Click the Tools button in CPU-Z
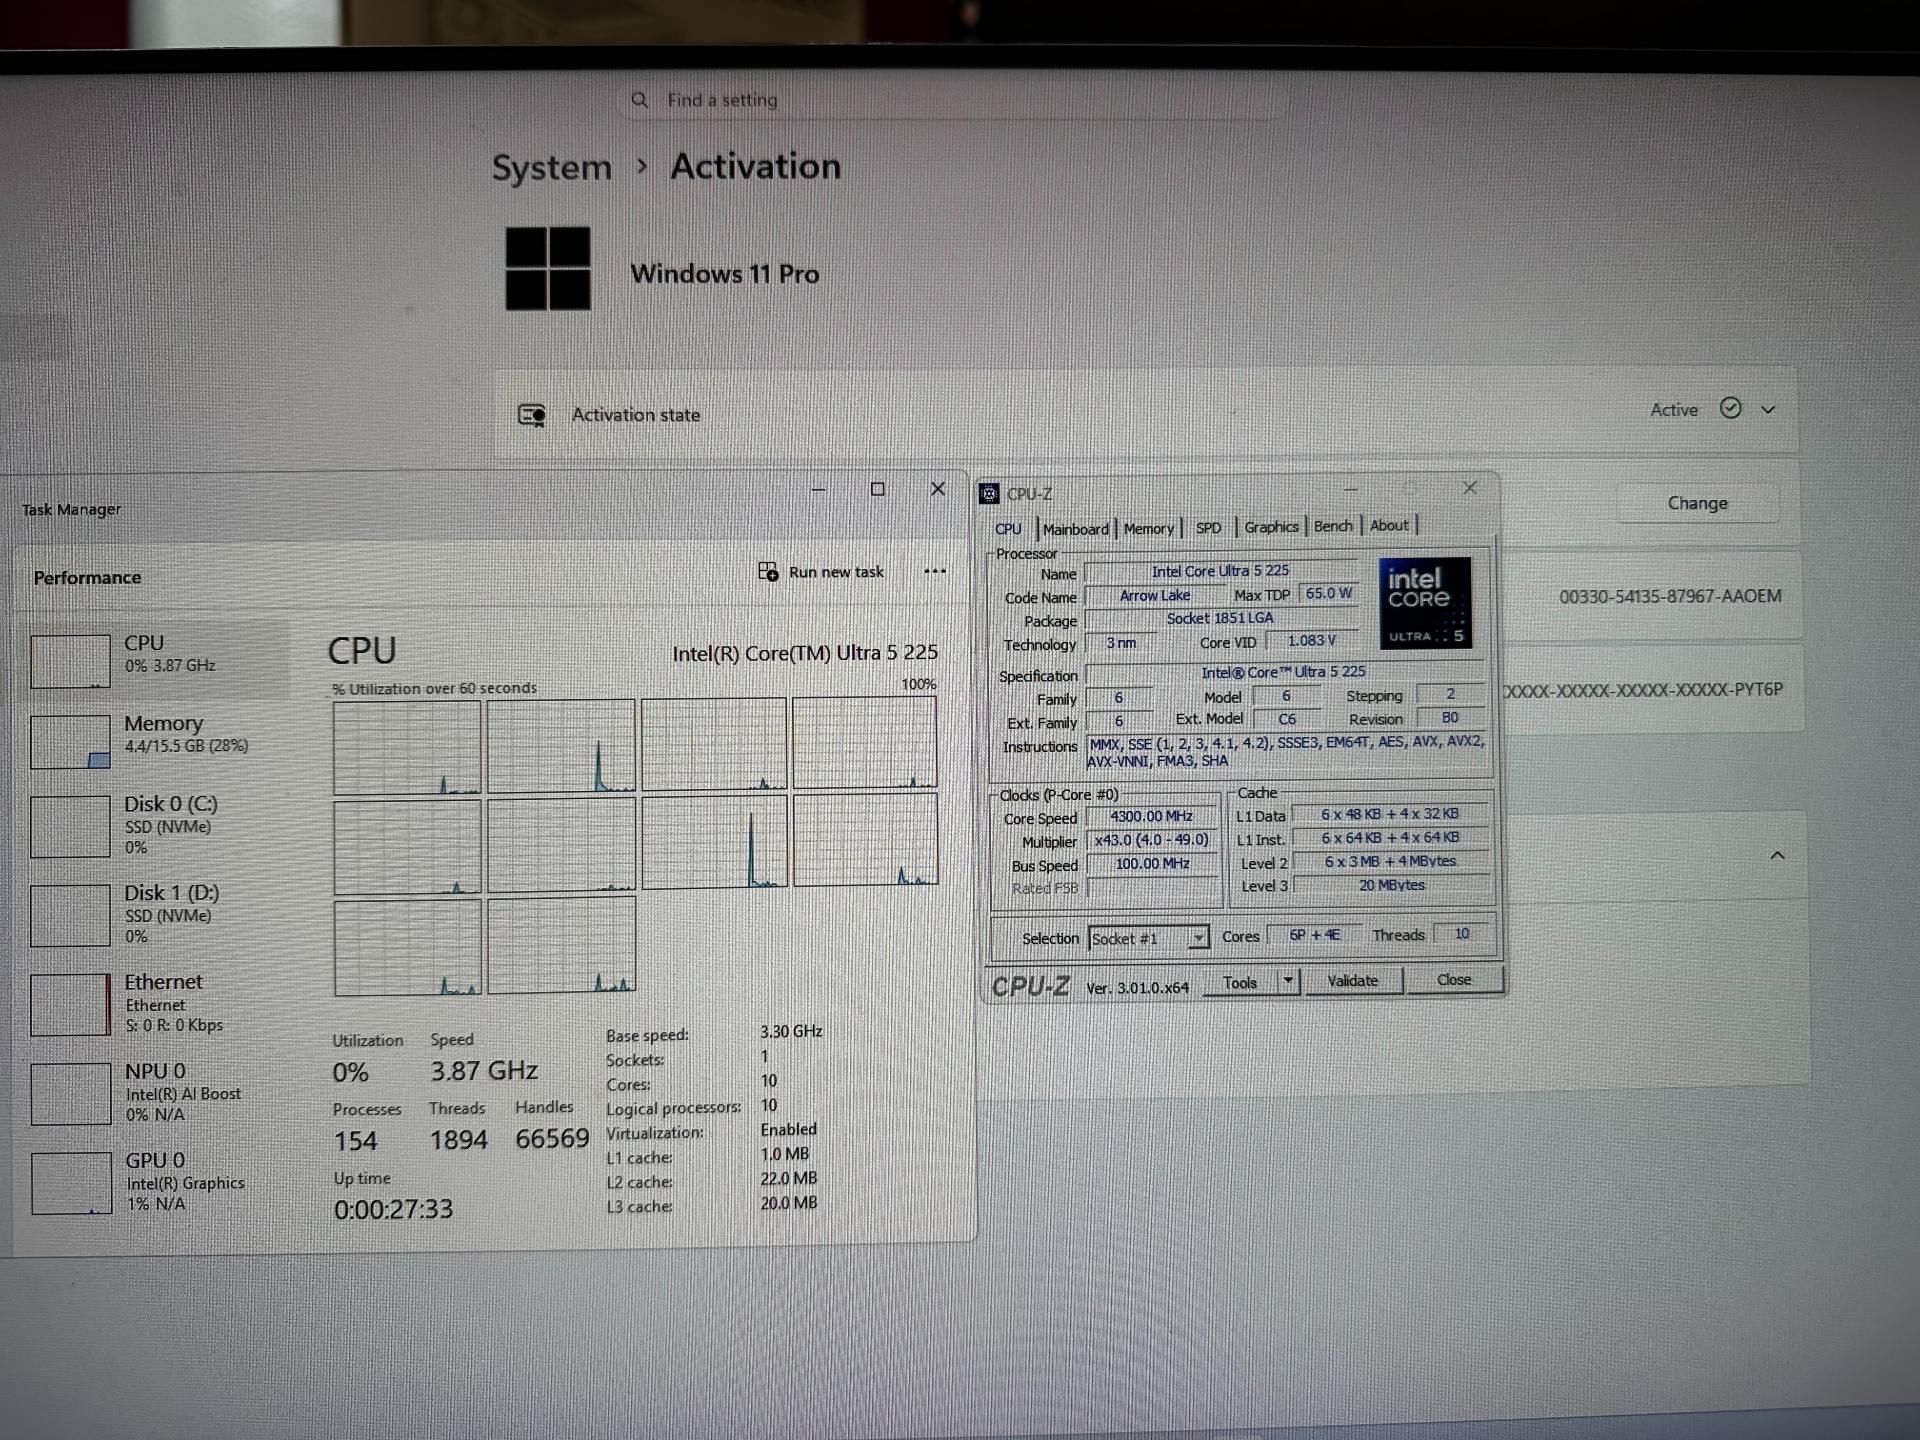 tap(1240, 983)
